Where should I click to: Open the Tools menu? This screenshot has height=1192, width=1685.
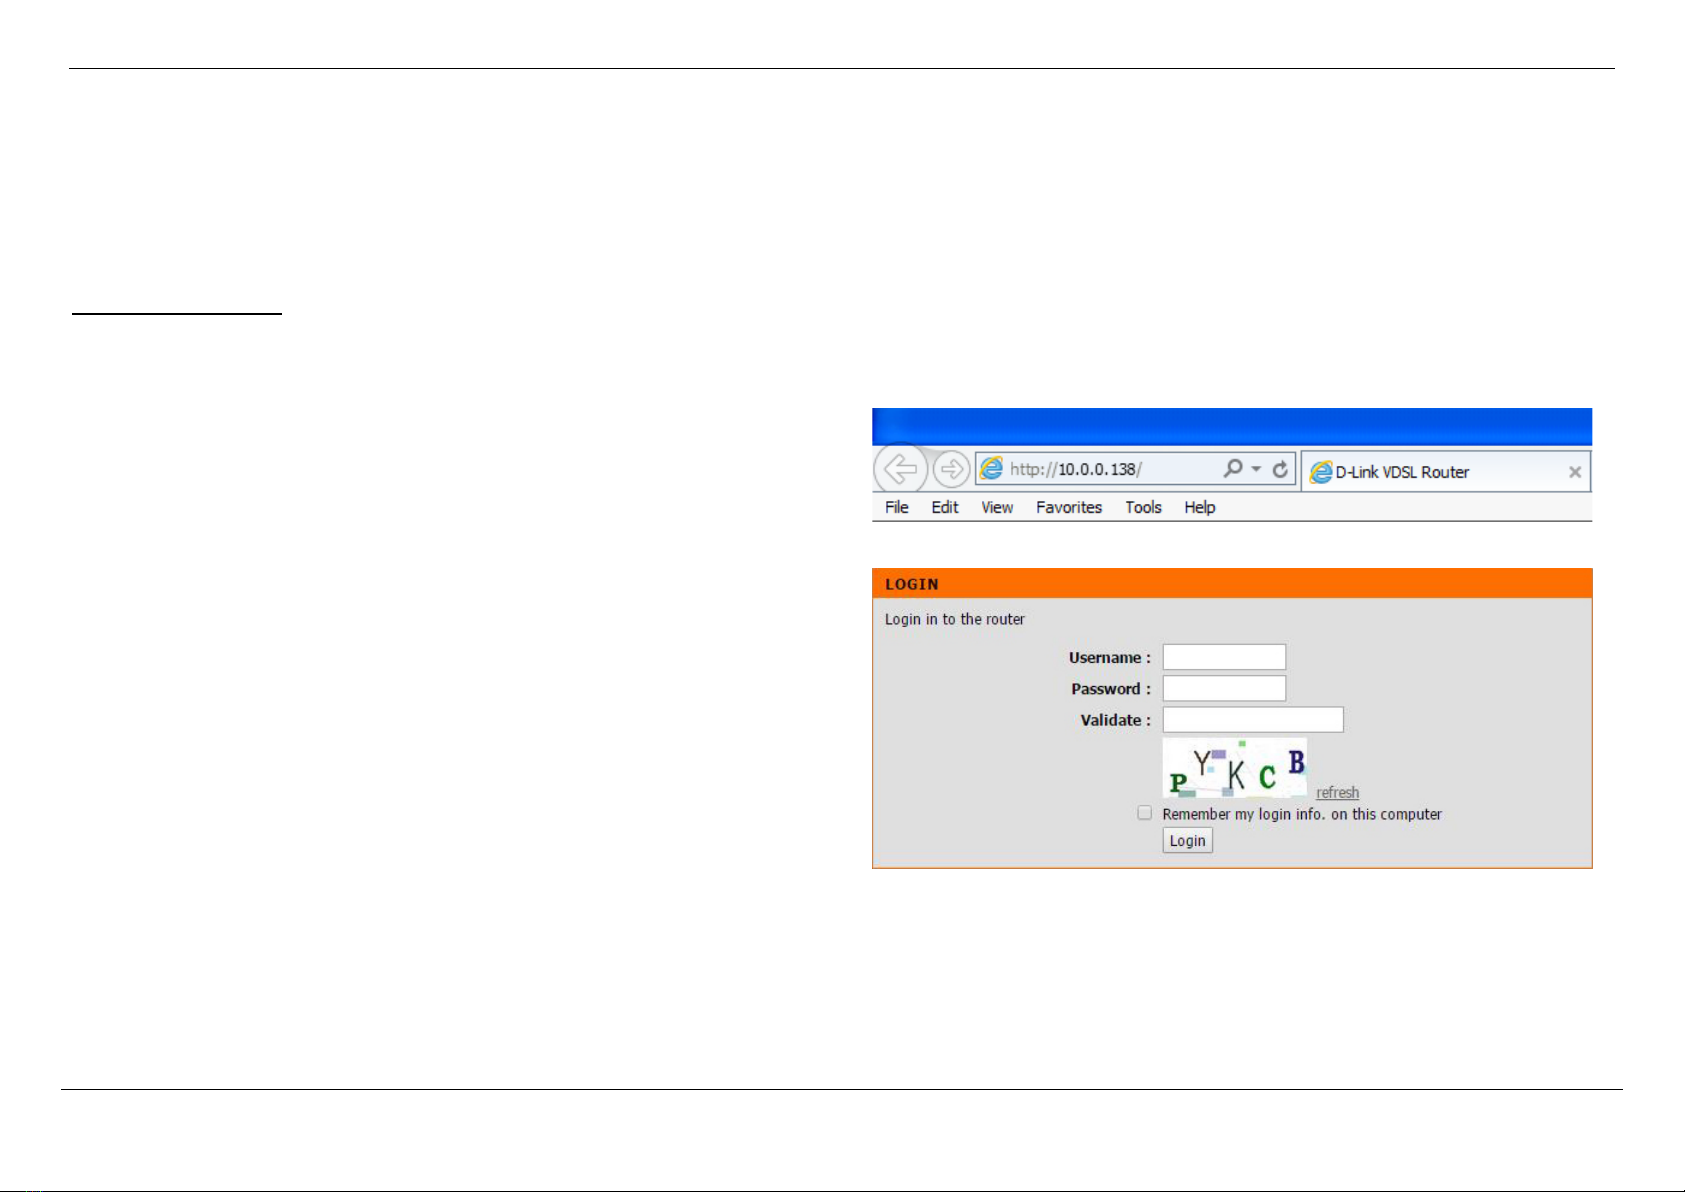1143,507
